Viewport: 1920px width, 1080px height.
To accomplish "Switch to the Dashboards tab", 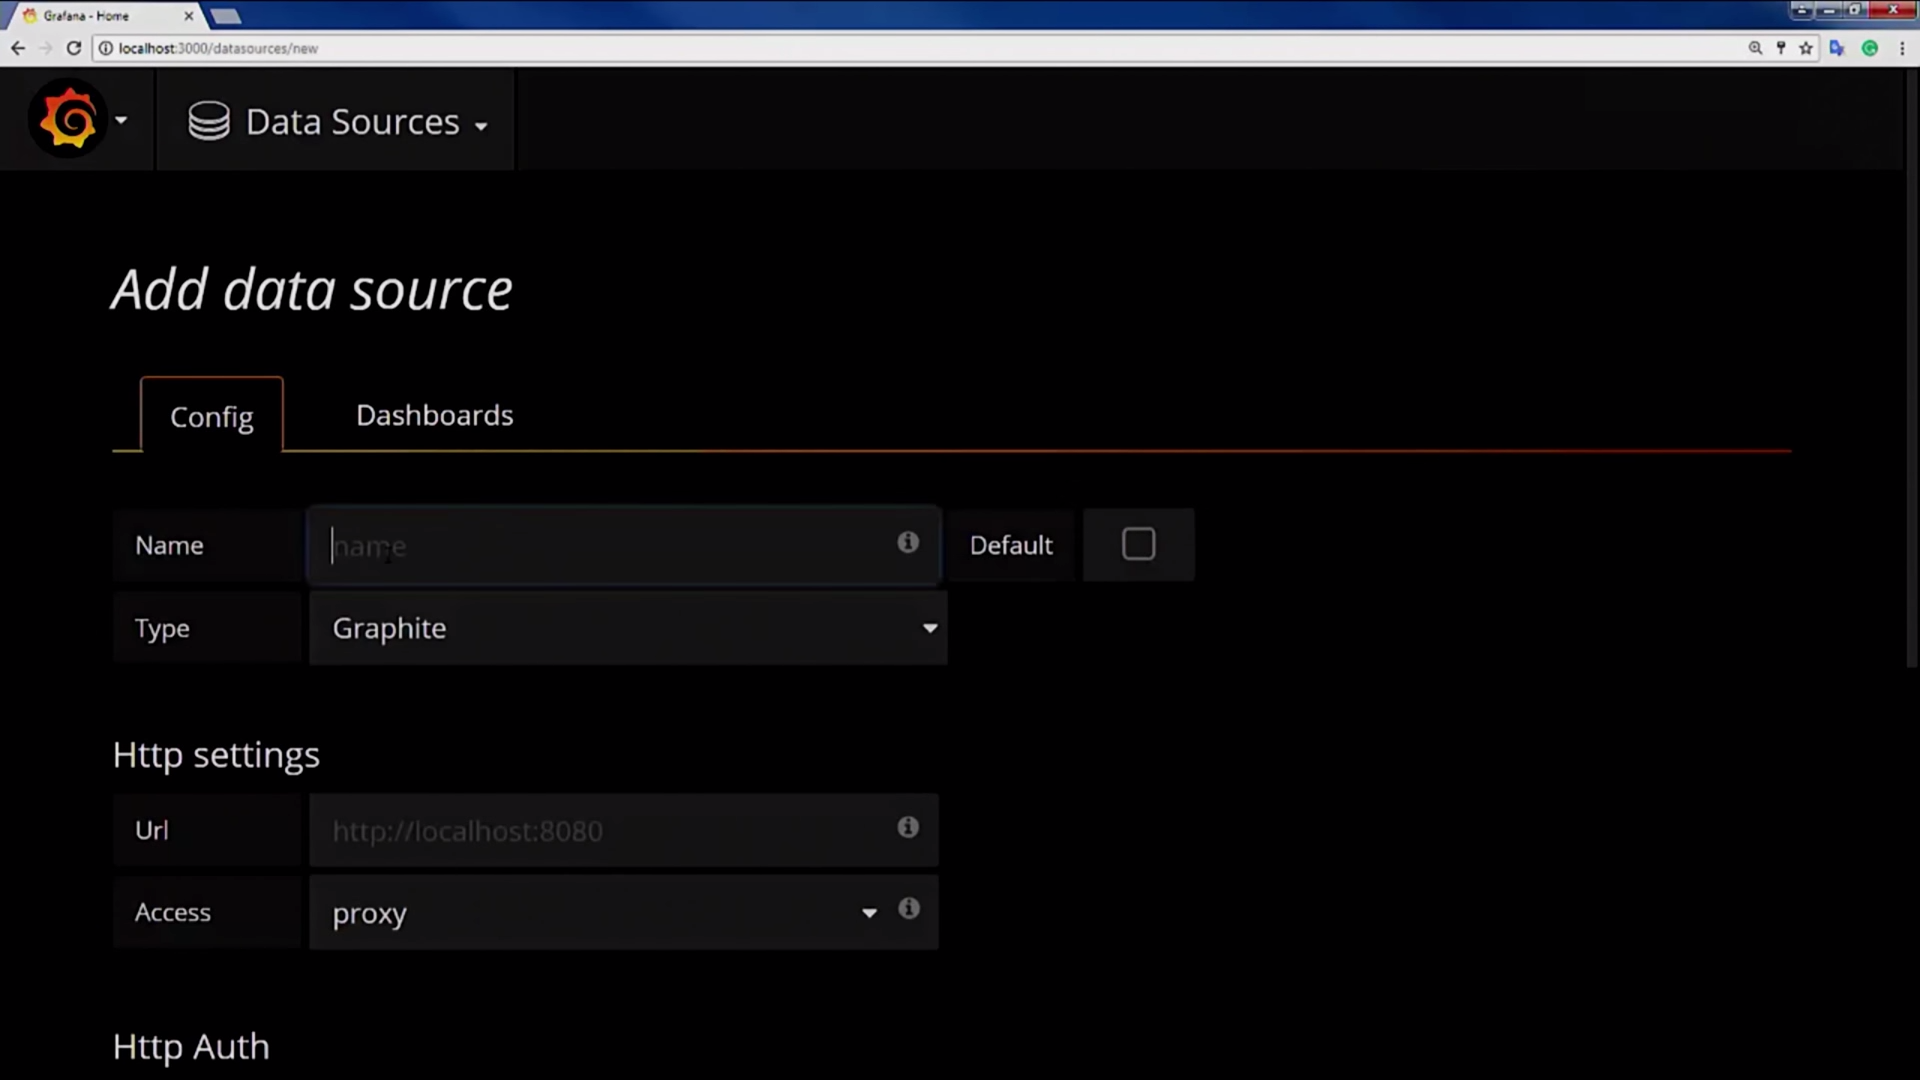I will pos(434,415).
